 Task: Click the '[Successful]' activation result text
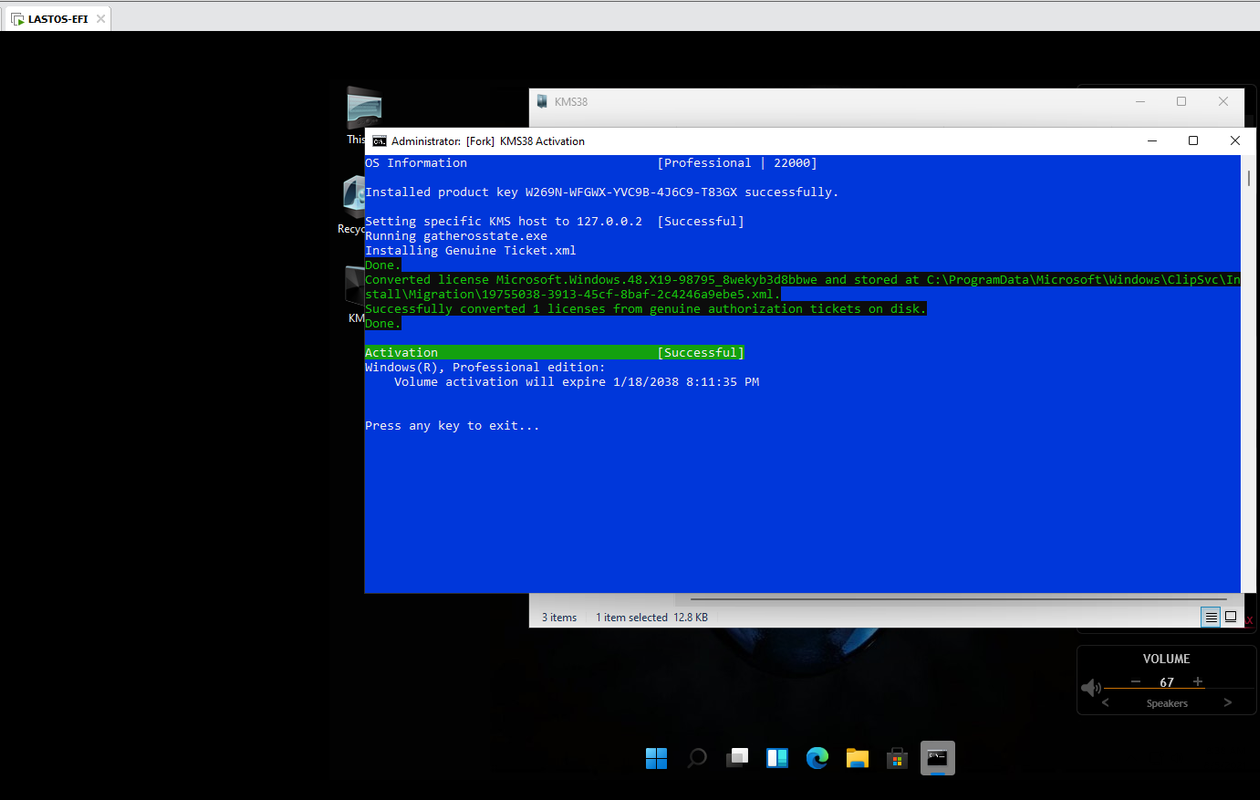point(701,353)
